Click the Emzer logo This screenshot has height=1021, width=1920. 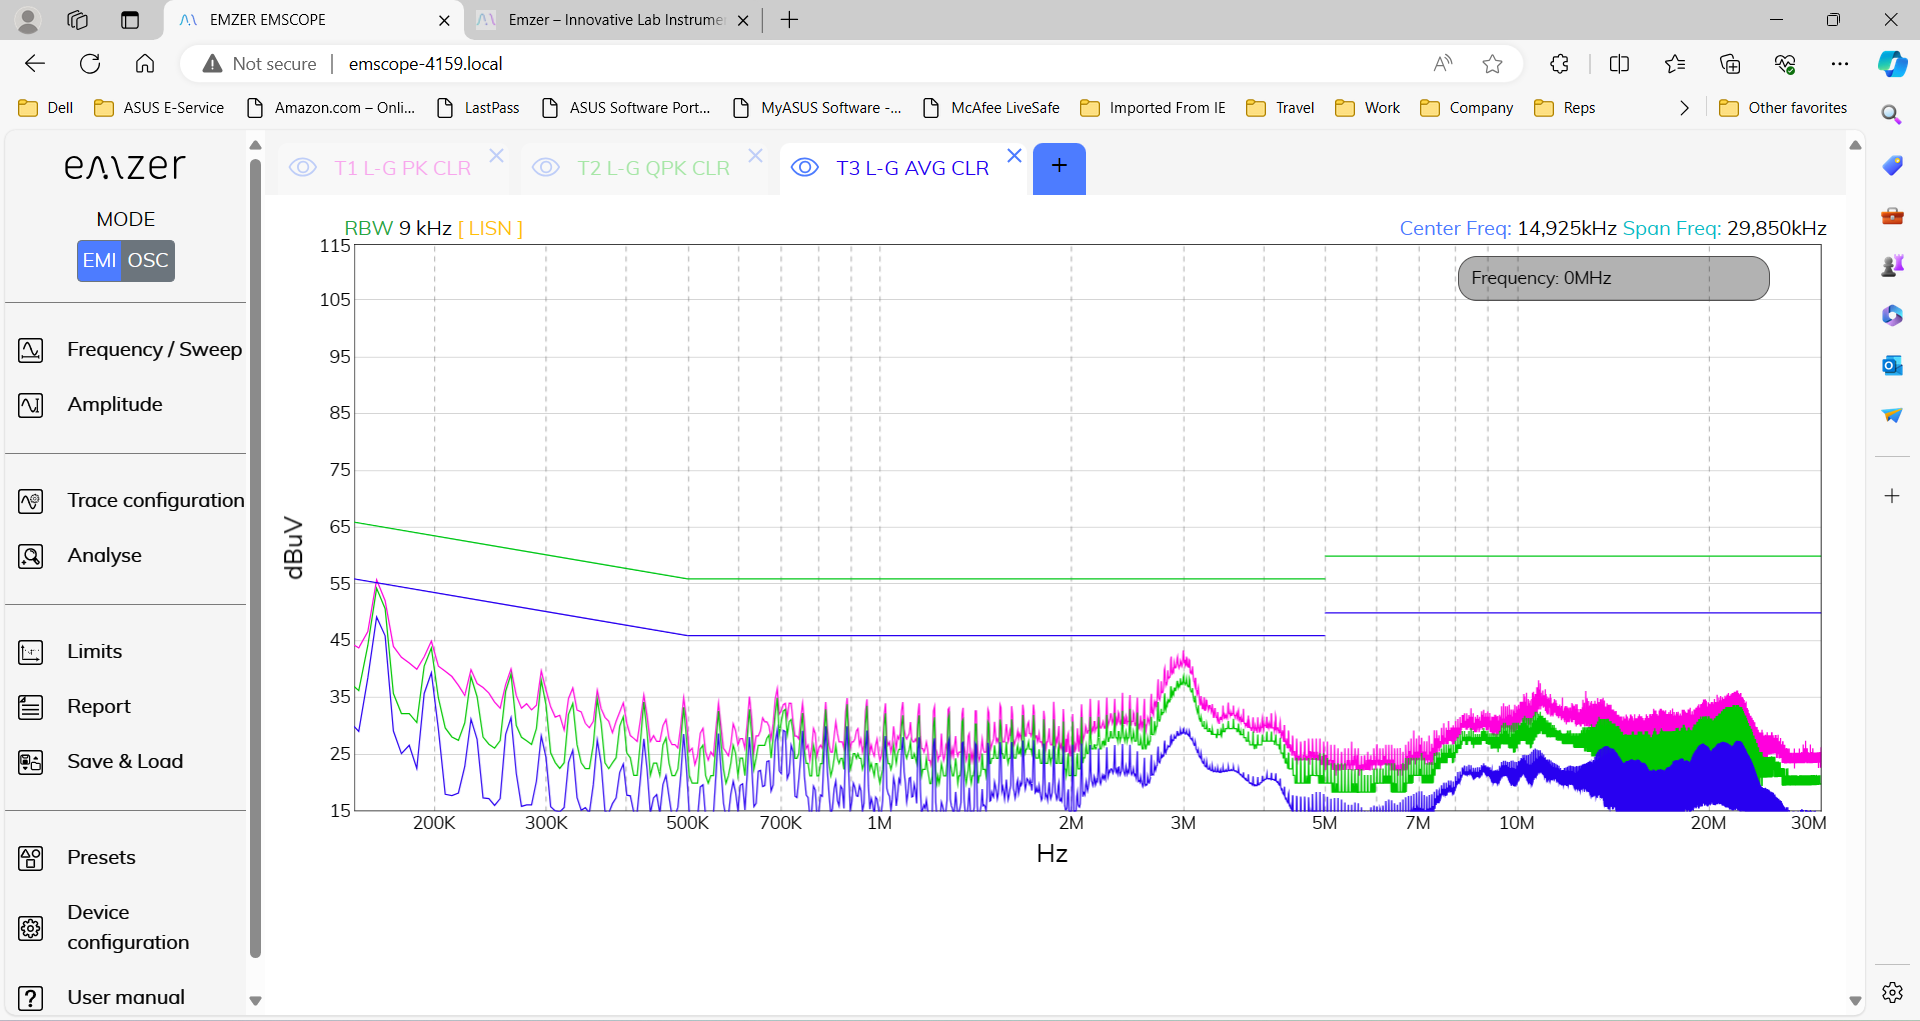(x=125, y=166)
